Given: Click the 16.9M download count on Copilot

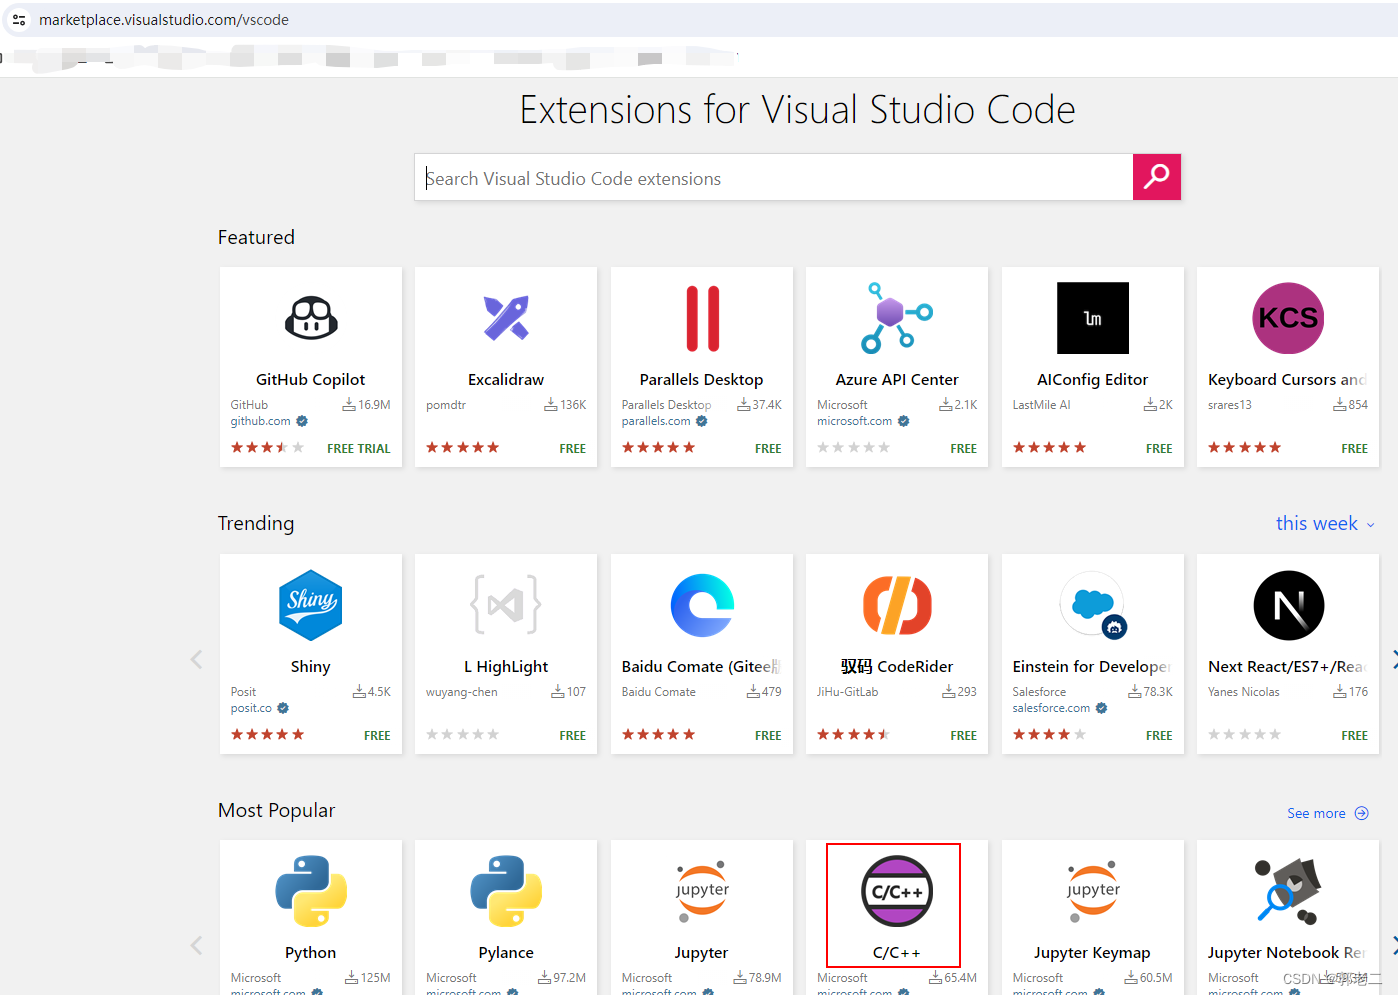Looking at the screenshot, I should (x=366, y=405).
